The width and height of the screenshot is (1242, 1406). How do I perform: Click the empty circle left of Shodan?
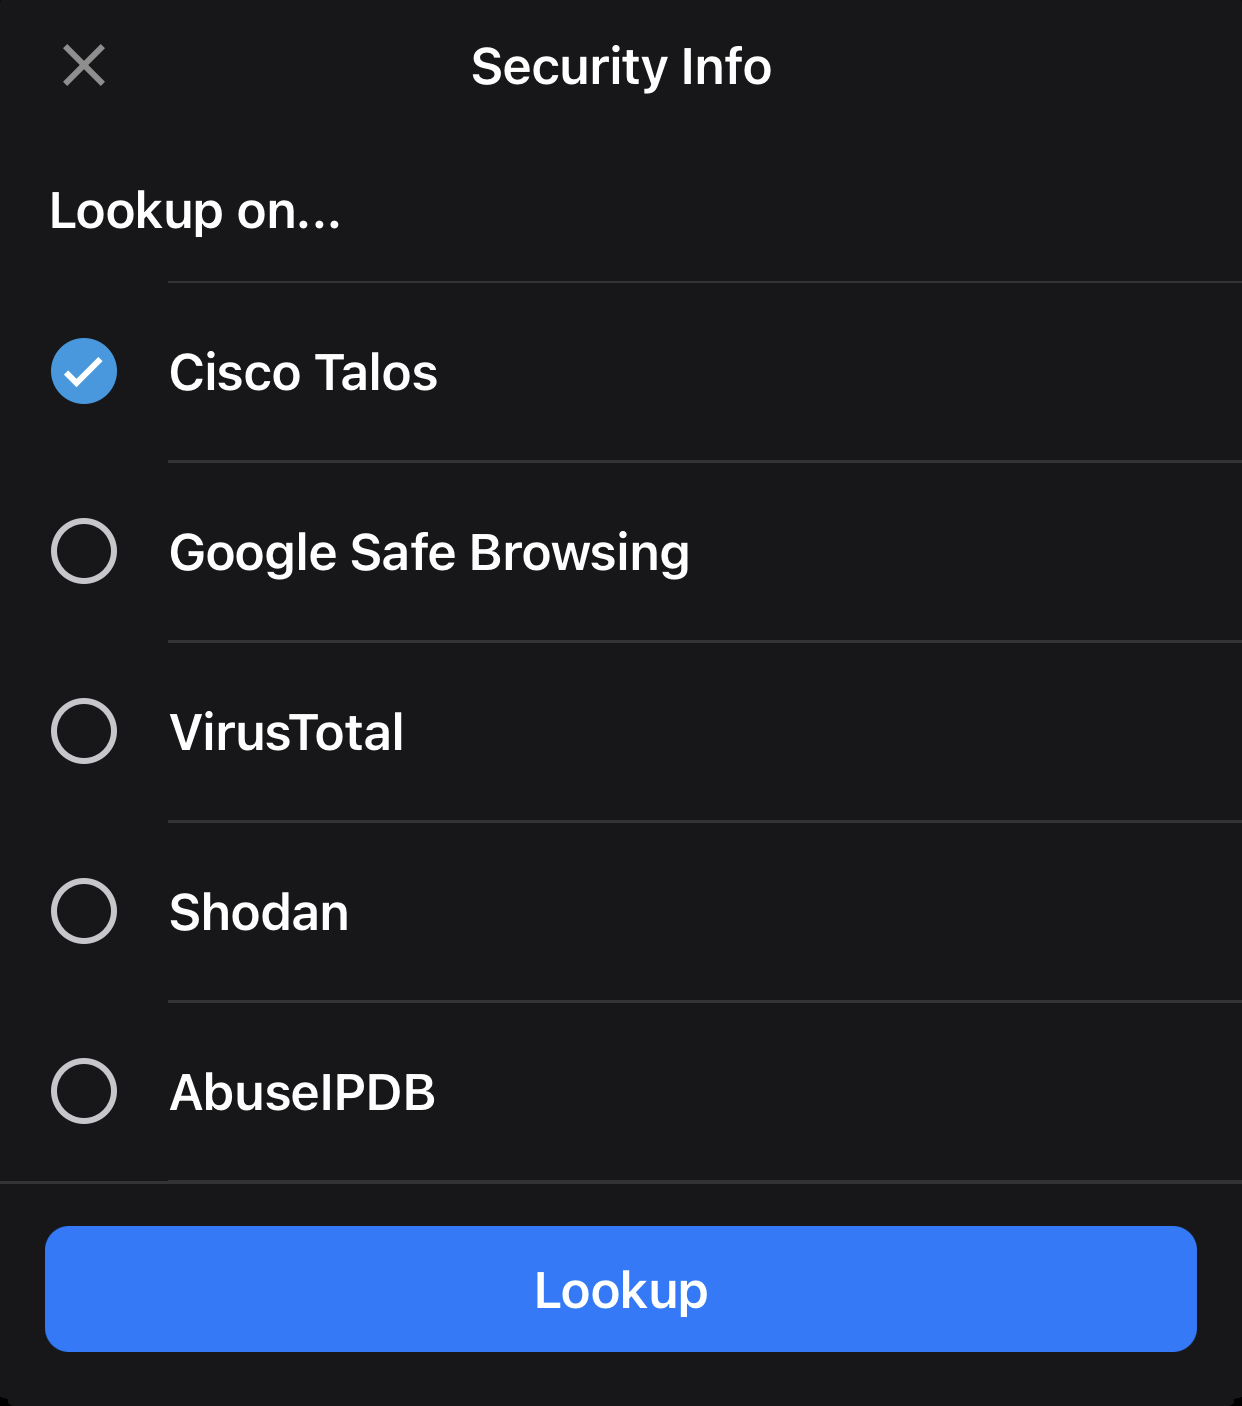click(x=84, y=911)
